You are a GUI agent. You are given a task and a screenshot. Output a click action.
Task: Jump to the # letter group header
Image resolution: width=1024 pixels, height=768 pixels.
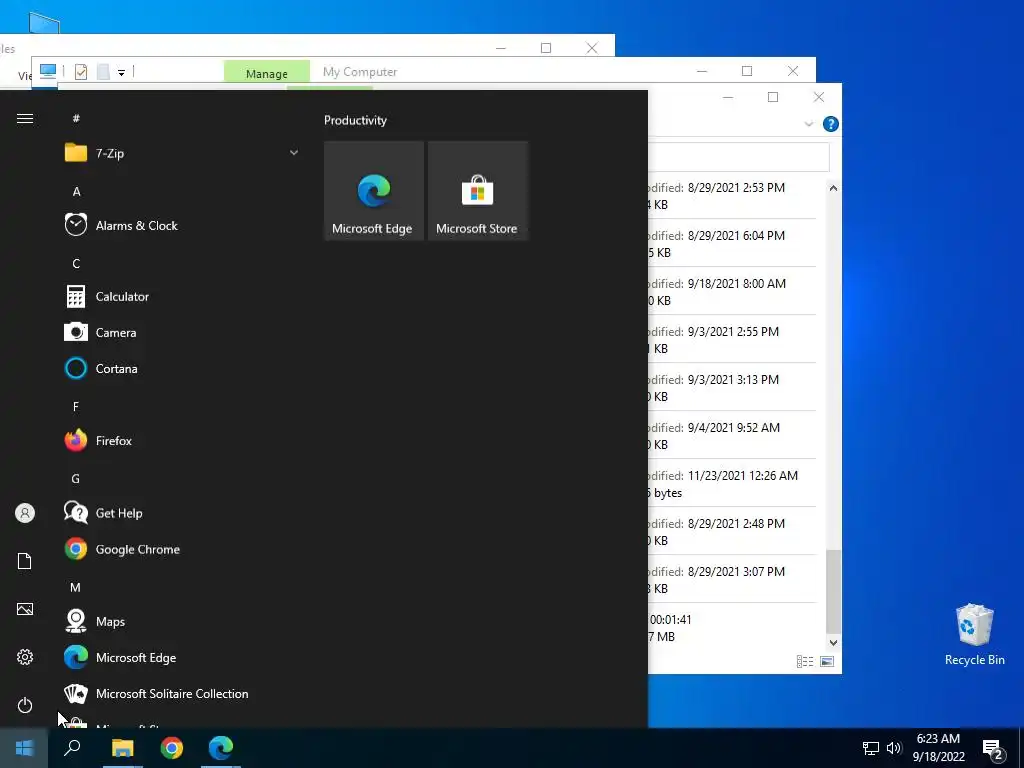pos(76,118)
